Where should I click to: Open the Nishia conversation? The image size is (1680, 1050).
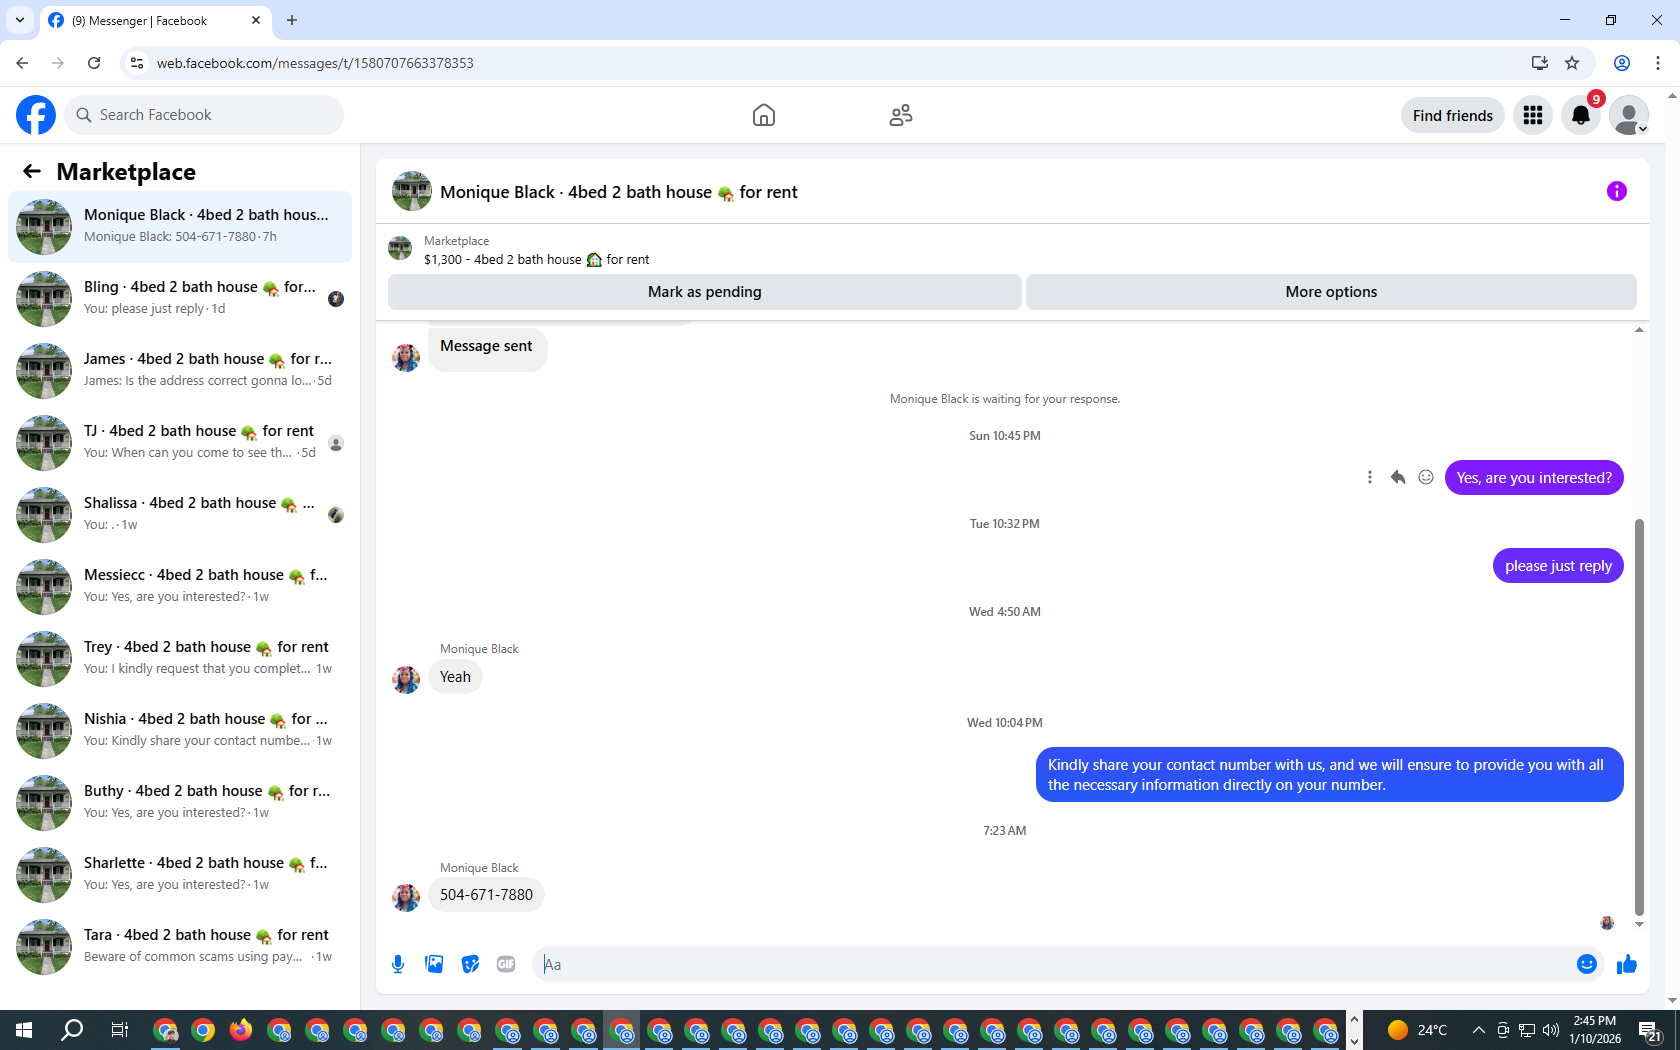coord(180,731)
